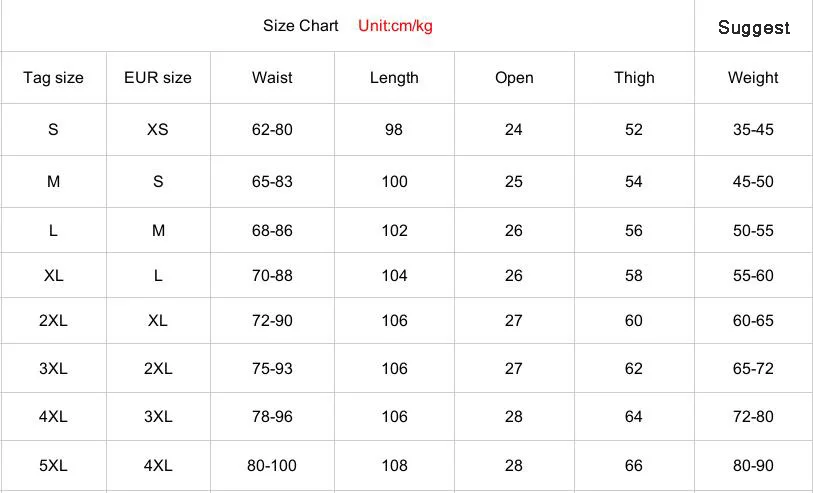The width and height of the screenshot is (813, 493).
Task: Click the Length column header
Action: (x=394, y=78)
